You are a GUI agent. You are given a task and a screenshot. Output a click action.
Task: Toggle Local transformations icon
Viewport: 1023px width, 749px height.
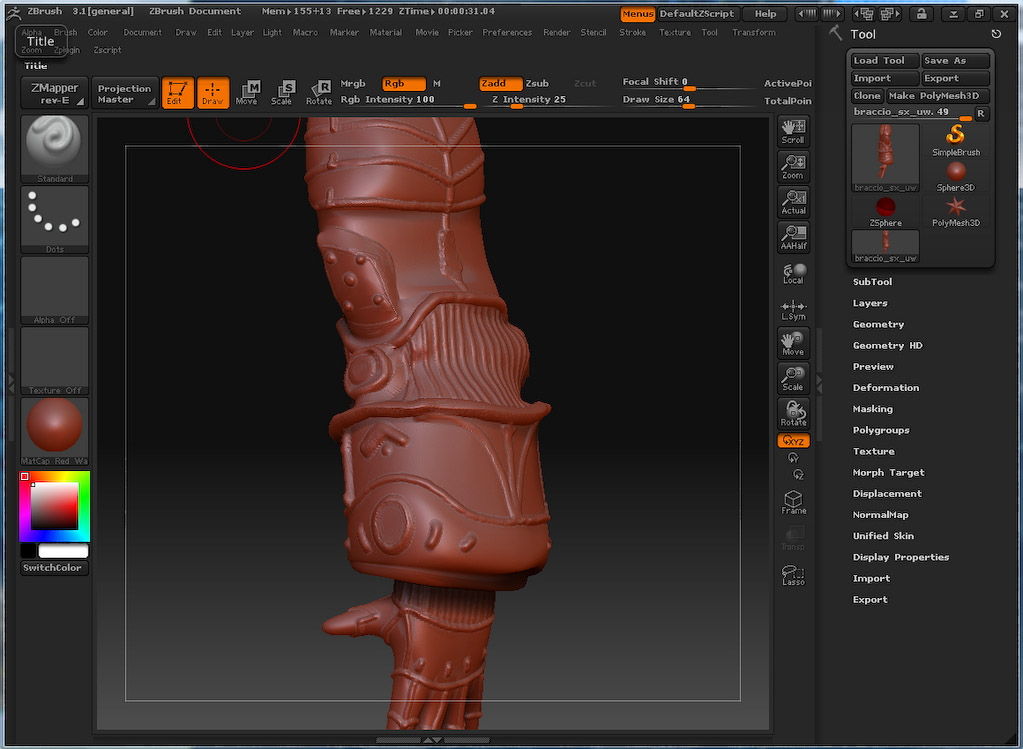point(793,273)
